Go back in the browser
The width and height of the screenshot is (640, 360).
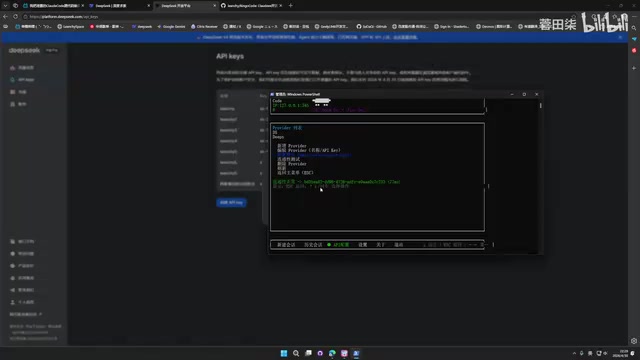pyautogui.click(x=5, y=17)
